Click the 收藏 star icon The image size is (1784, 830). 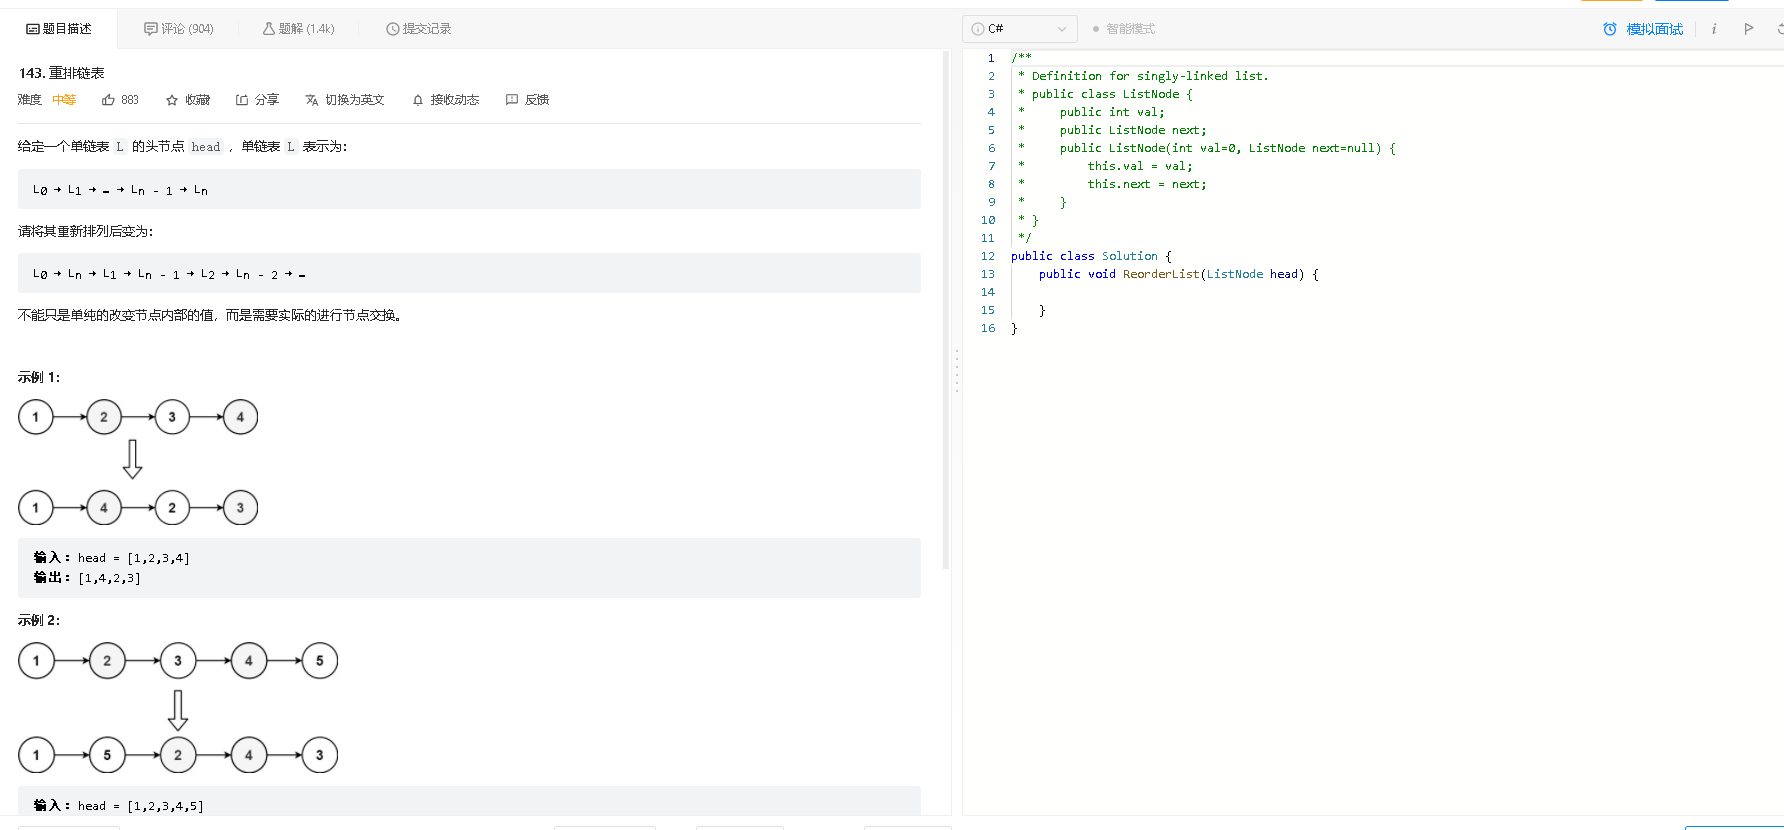pos(172,100)
